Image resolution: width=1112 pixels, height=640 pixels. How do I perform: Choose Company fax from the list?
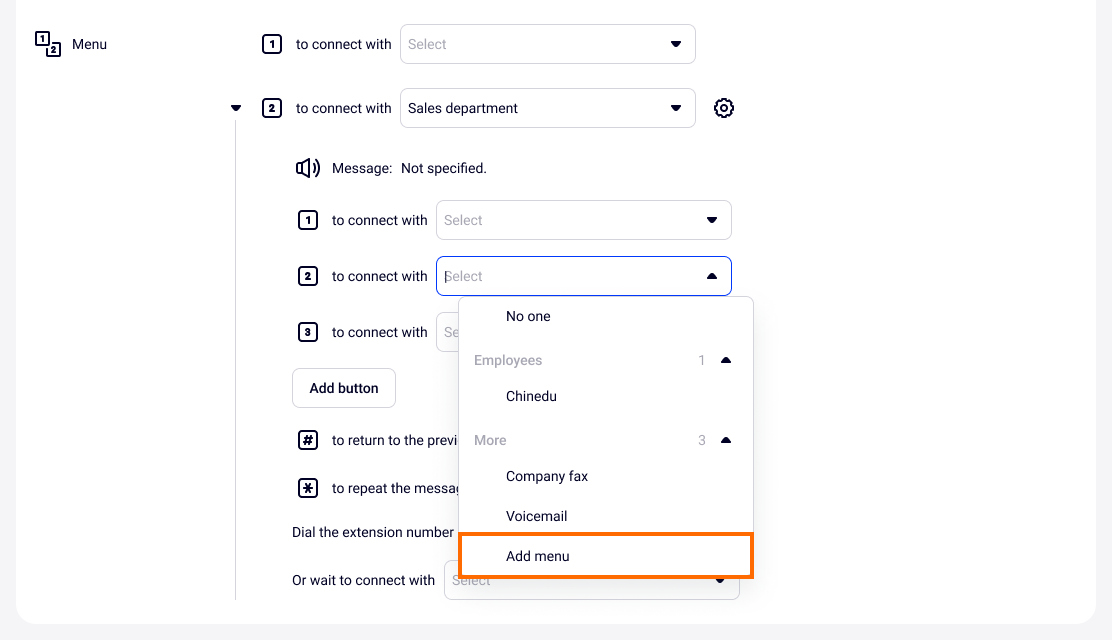[x=547, y=476]
